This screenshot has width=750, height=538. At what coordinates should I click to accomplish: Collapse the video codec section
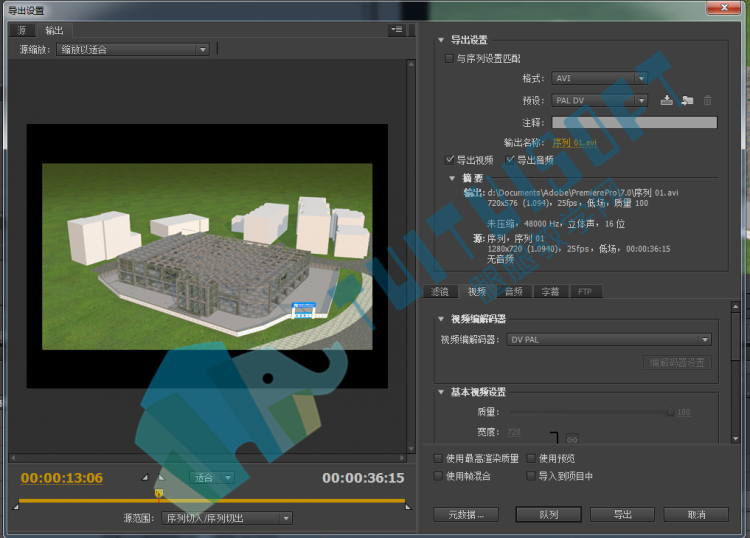pos(441,319)
